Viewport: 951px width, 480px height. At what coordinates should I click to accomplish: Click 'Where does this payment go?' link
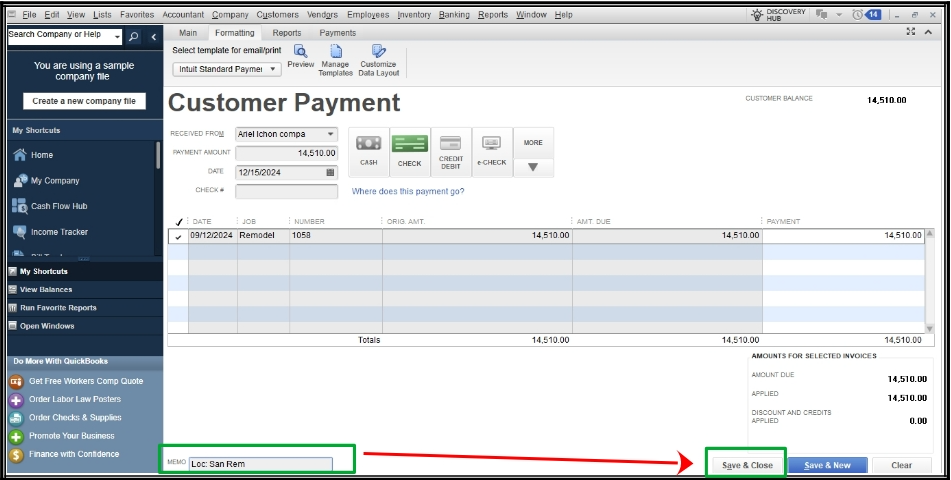pos(408,191)
